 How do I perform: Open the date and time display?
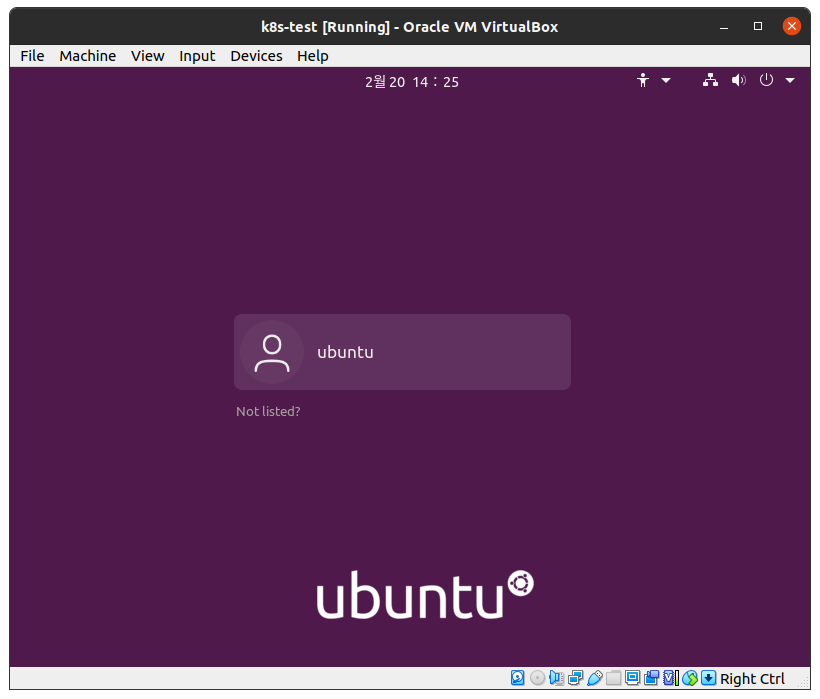tap(412, 82)
